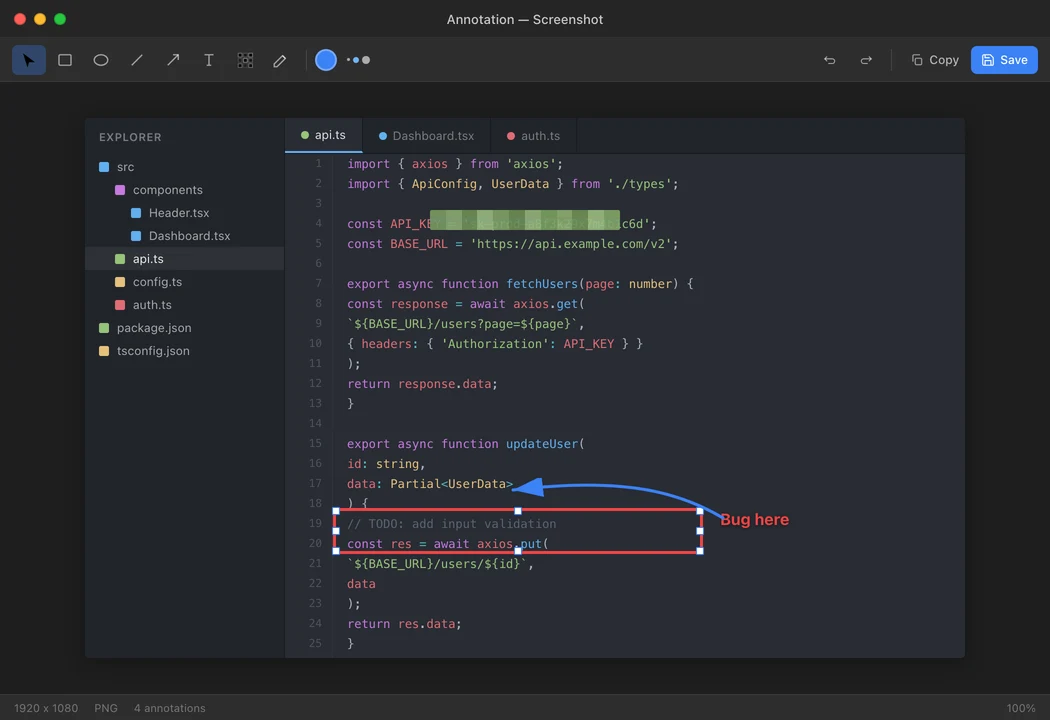Switch to the auth.ts editor tab

534,136
